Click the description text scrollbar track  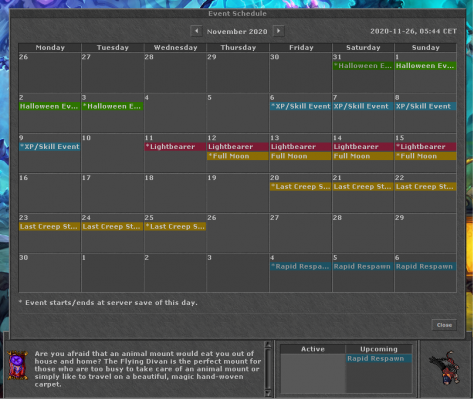268,369
